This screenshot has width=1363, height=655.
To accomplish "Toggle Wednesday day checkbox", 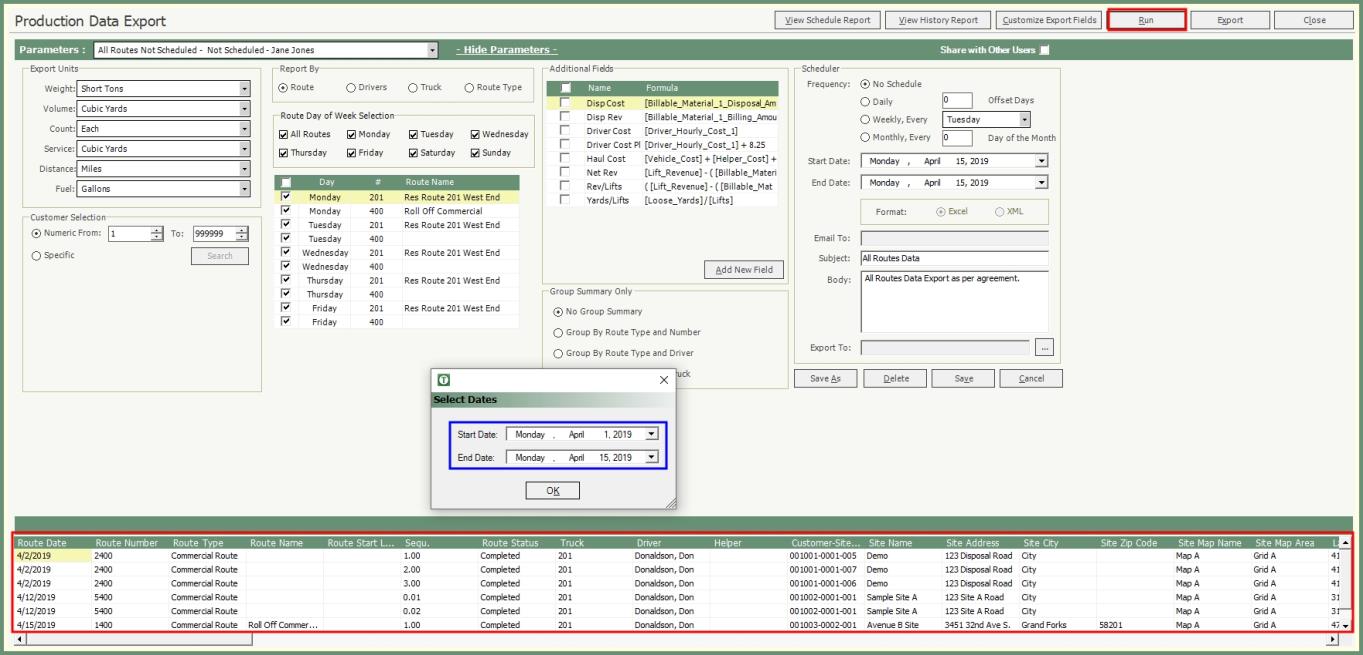I will point(475,134).
